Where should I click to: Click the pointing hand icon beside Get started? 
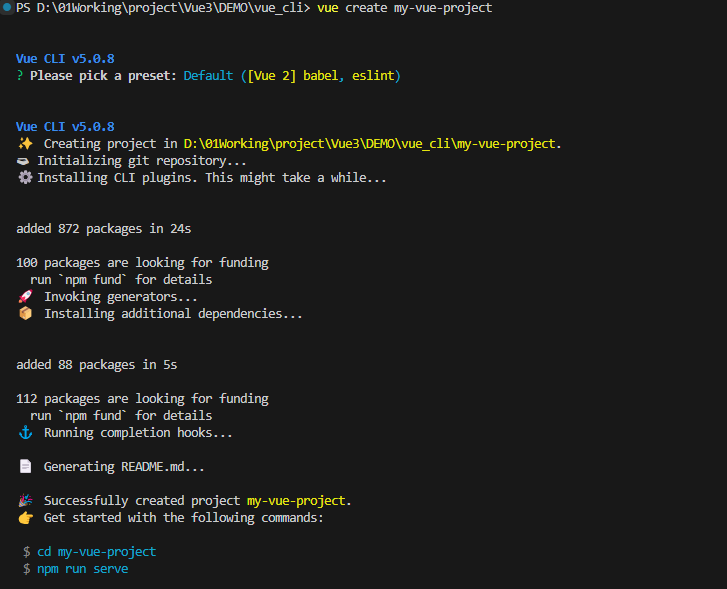tap(25, 518)
